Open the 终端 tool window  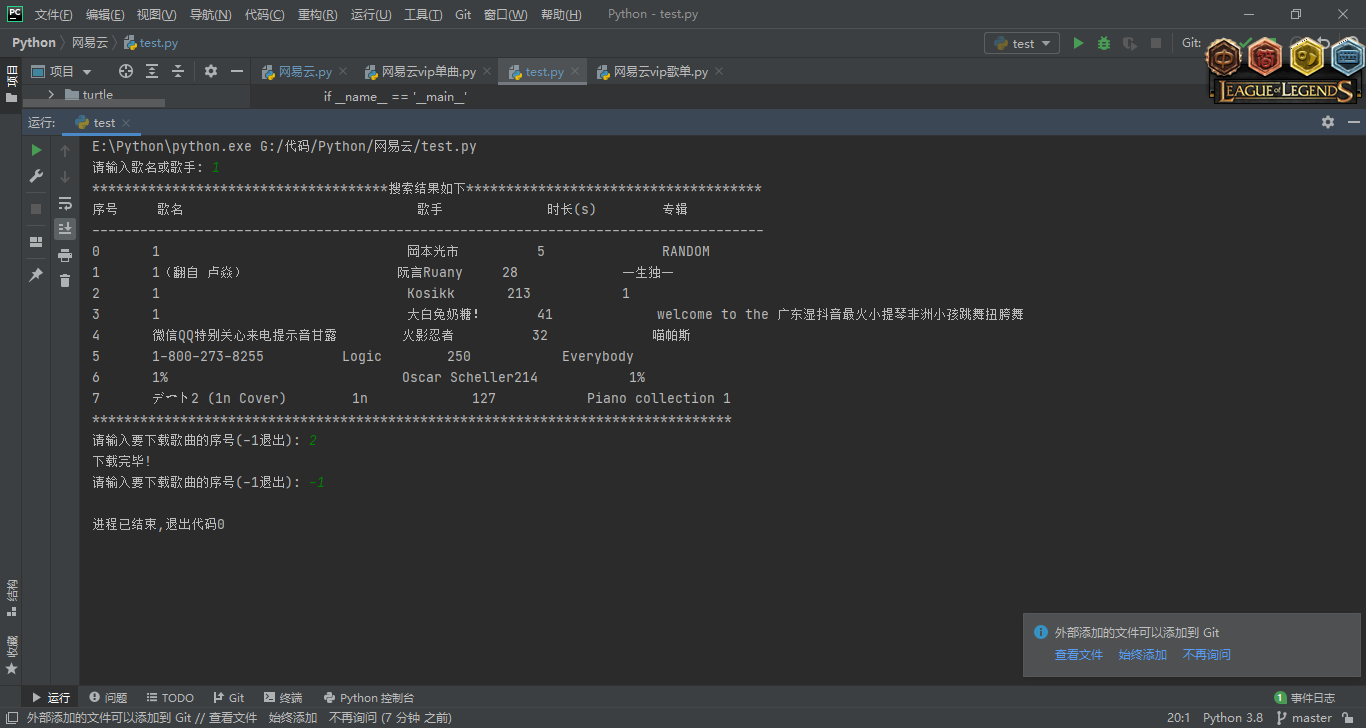pyautogui.click(x=283, y=698)
